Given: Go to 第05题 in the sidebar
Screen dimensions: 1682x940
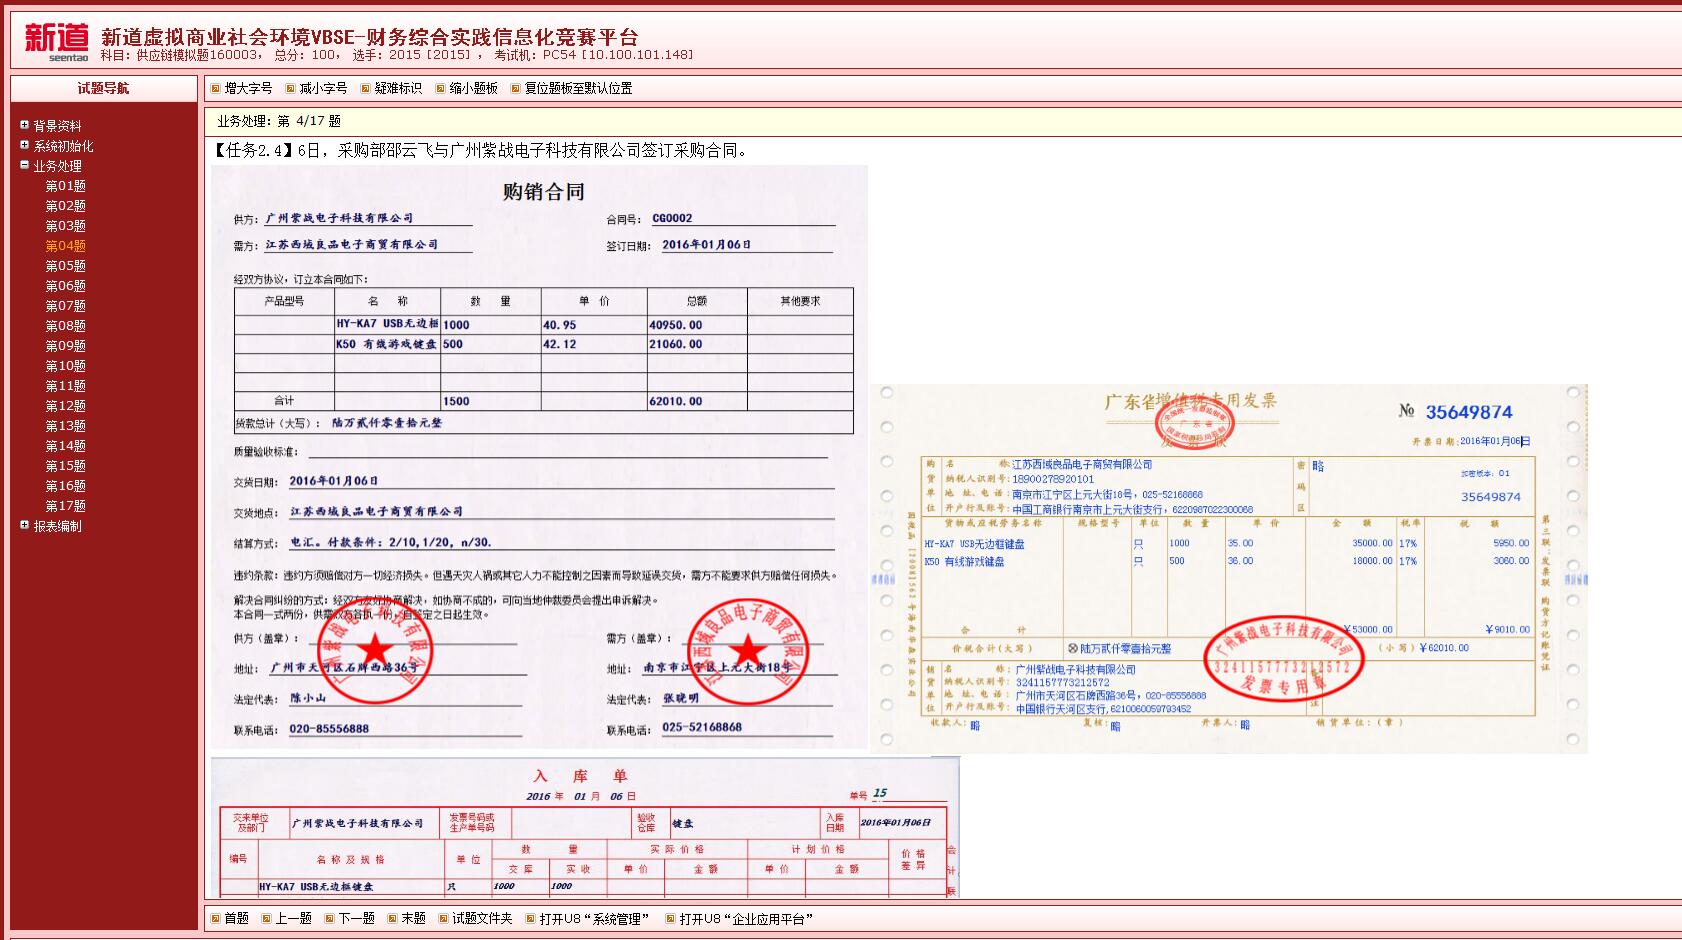Looking at the screenshot, I should click(x=65, y=266).
